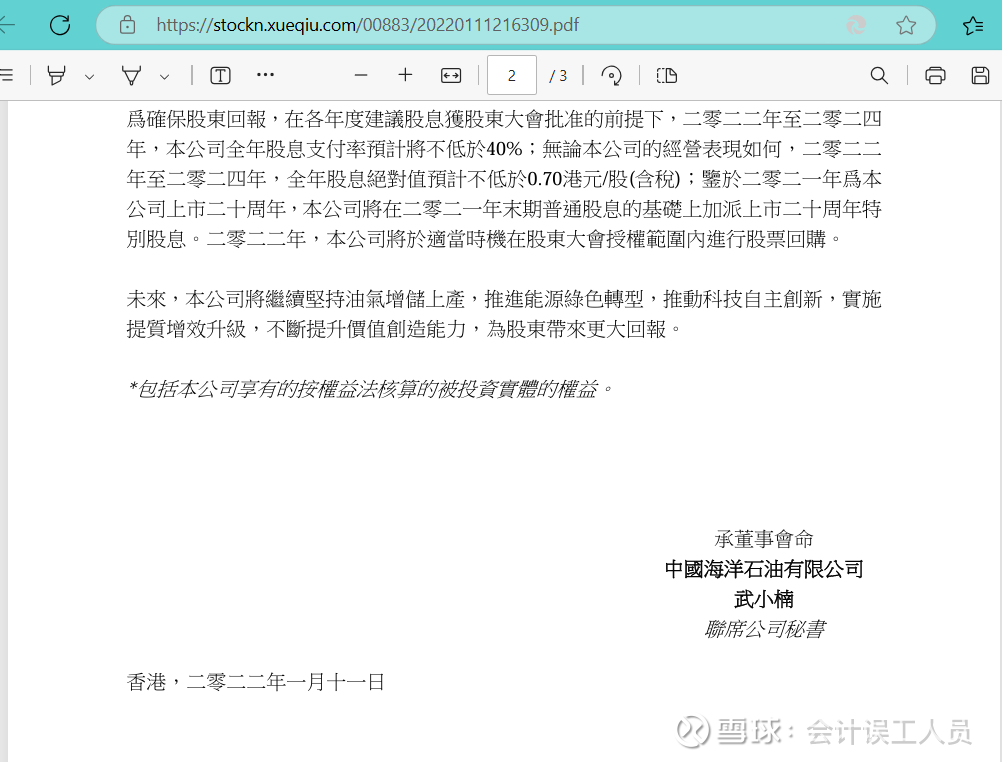Screen dimensions: 1002x762
Task: Click the line starting with 提質增效升級
Action: point(404,329)
